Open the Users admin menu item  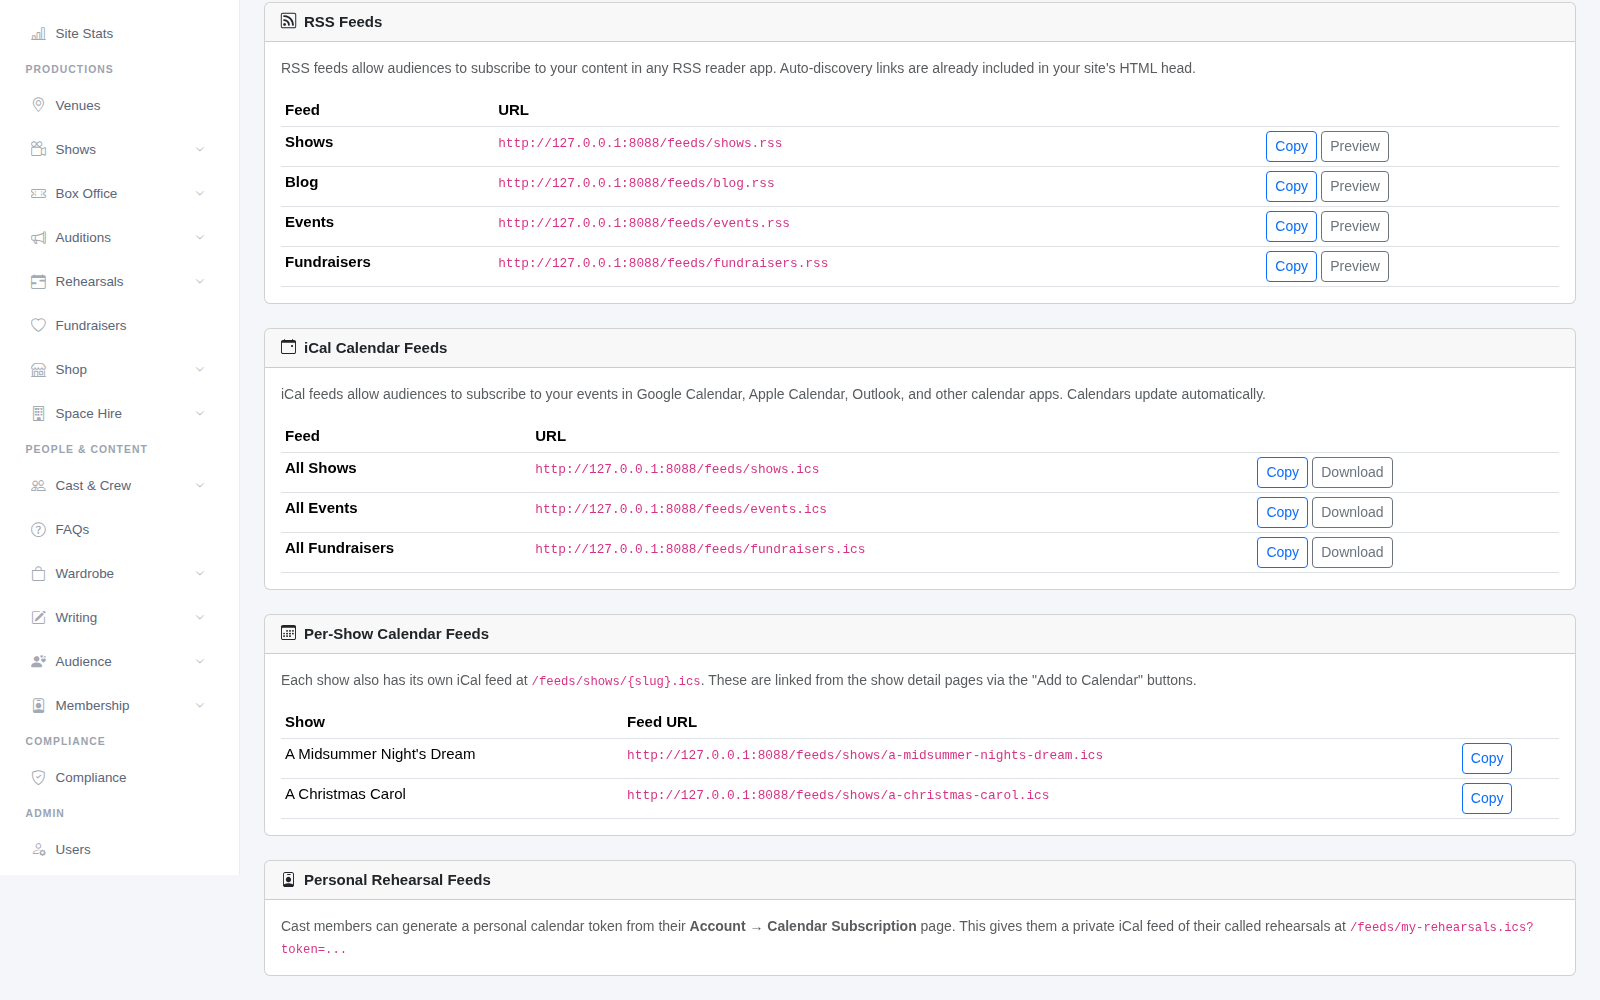coord(118,849)
